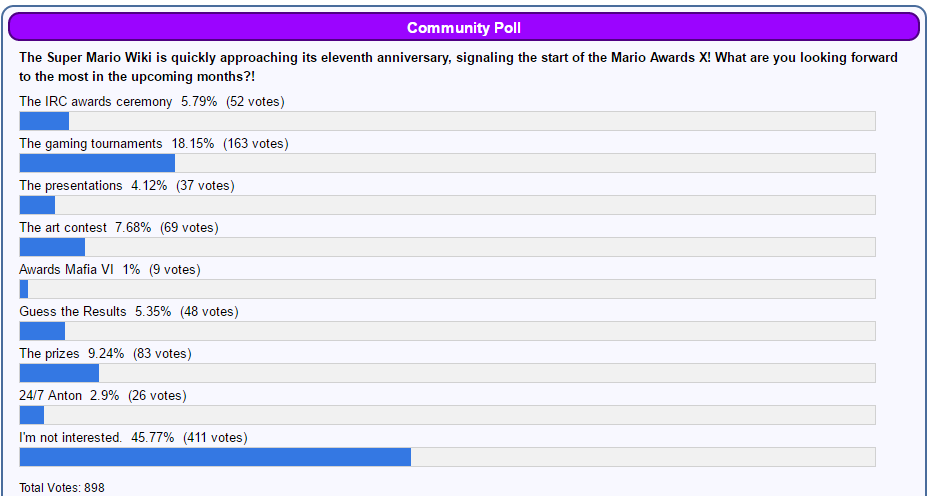Click the 'I'm not interested.' blue bar
Viewport: 928px width, 496px height.
coord(215,457)
